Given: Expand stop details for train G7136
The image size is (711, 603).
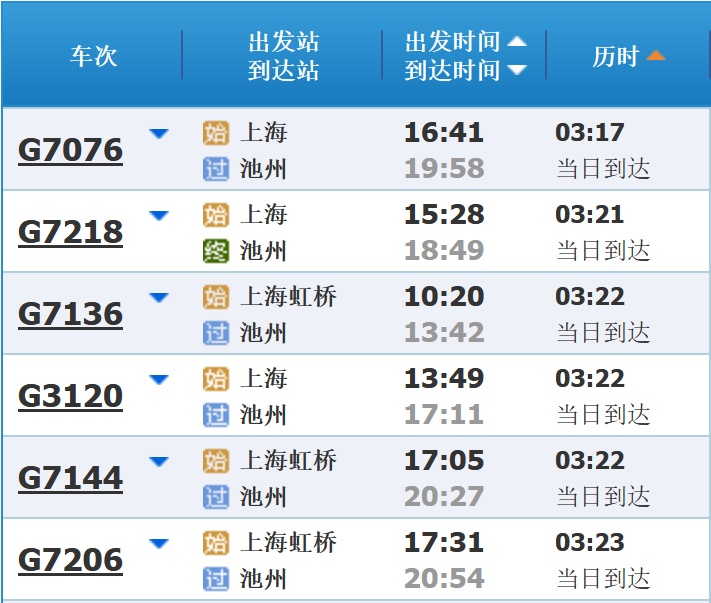Looking at the screenshot, I should (158, 298).
